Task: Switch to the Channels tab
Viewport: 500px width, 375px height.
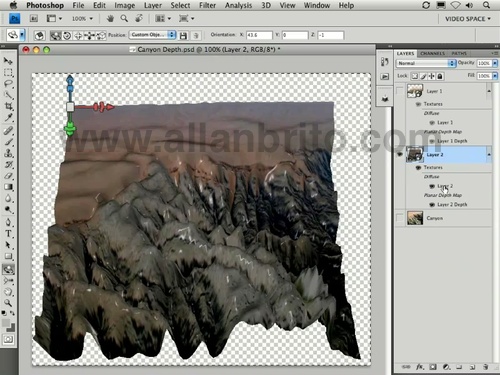Action: (432, 53)
